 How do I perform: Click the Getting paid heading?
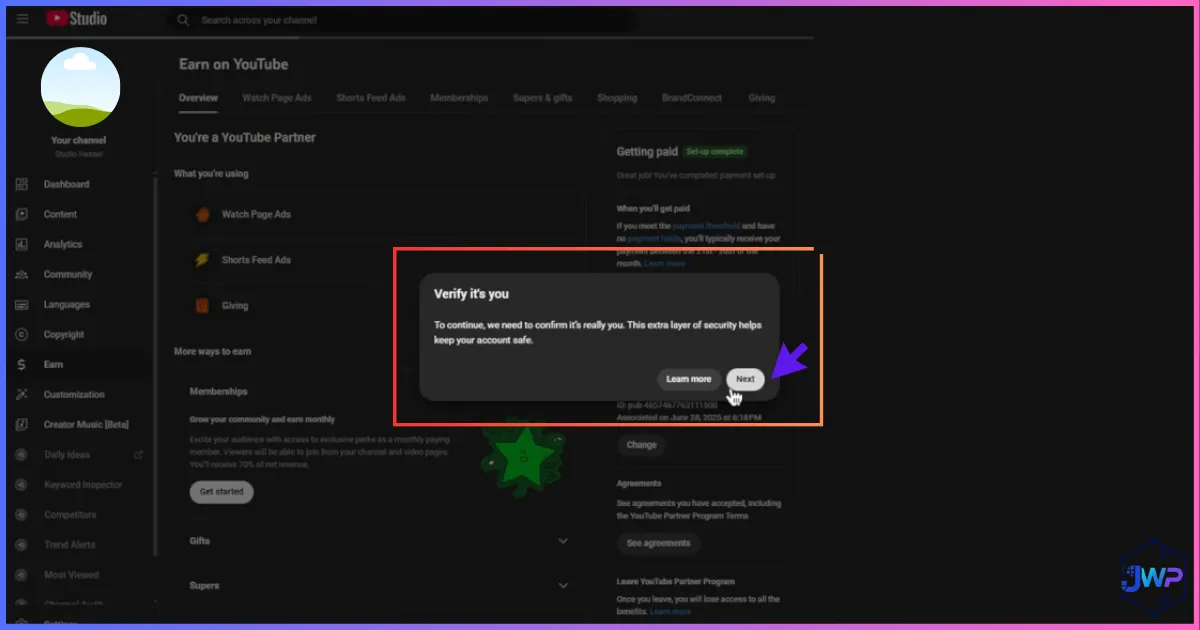(x=647, y=152)
